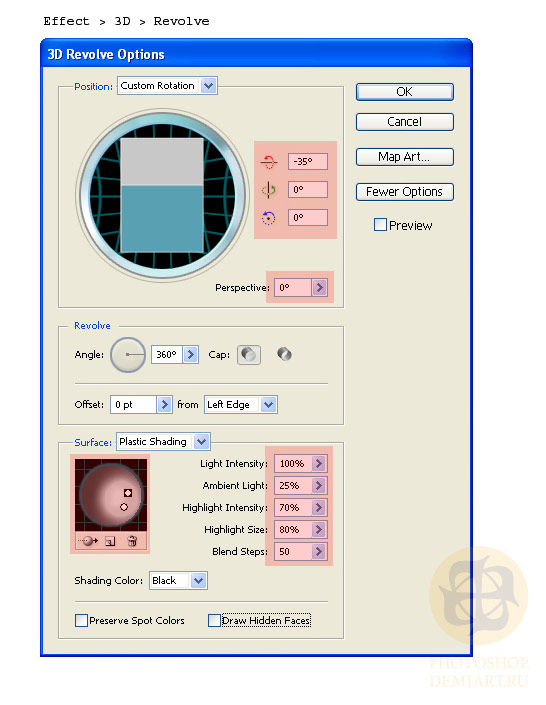Viewport: 546px width, 705px height.
Task: Click Fewer Options button
Action: pos(405,192)
